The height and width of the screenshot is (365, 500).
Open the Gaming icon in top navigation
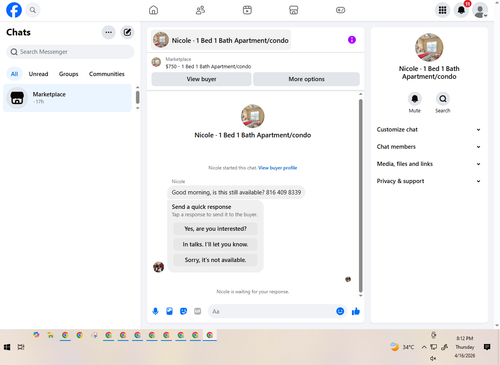coord(340,10)
